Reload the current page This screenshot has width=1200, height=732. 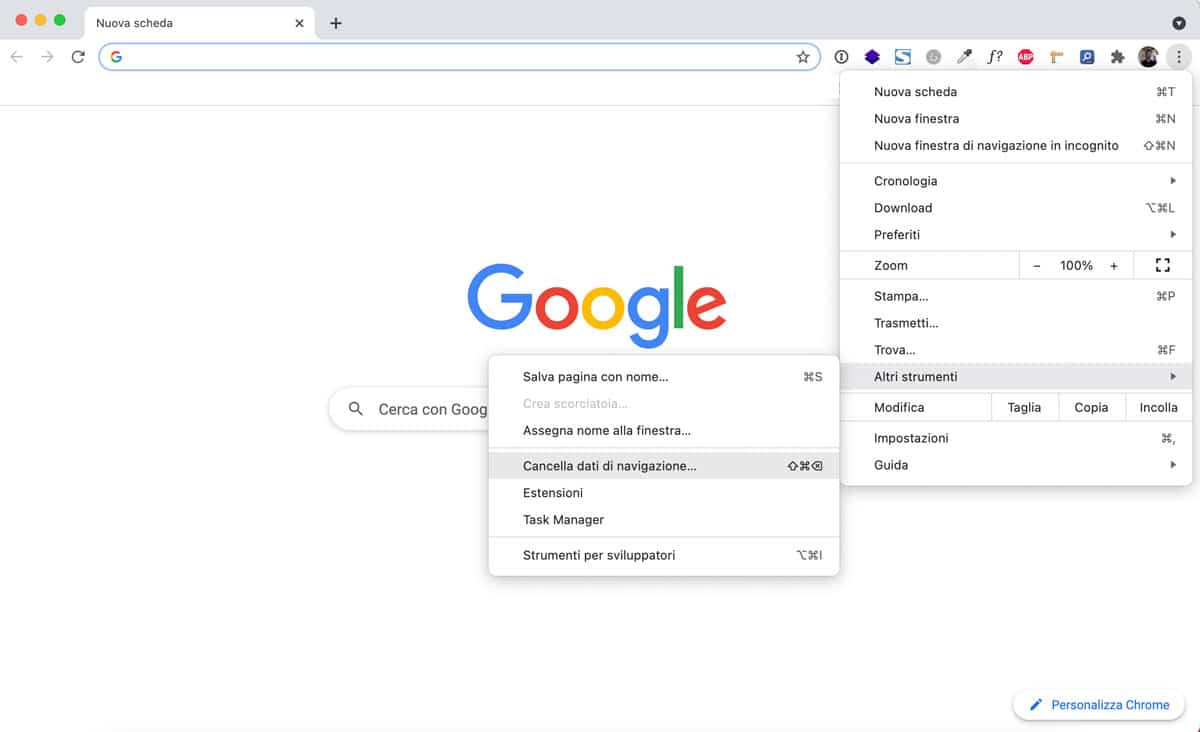pyautogui.click(x=78, y=57)
